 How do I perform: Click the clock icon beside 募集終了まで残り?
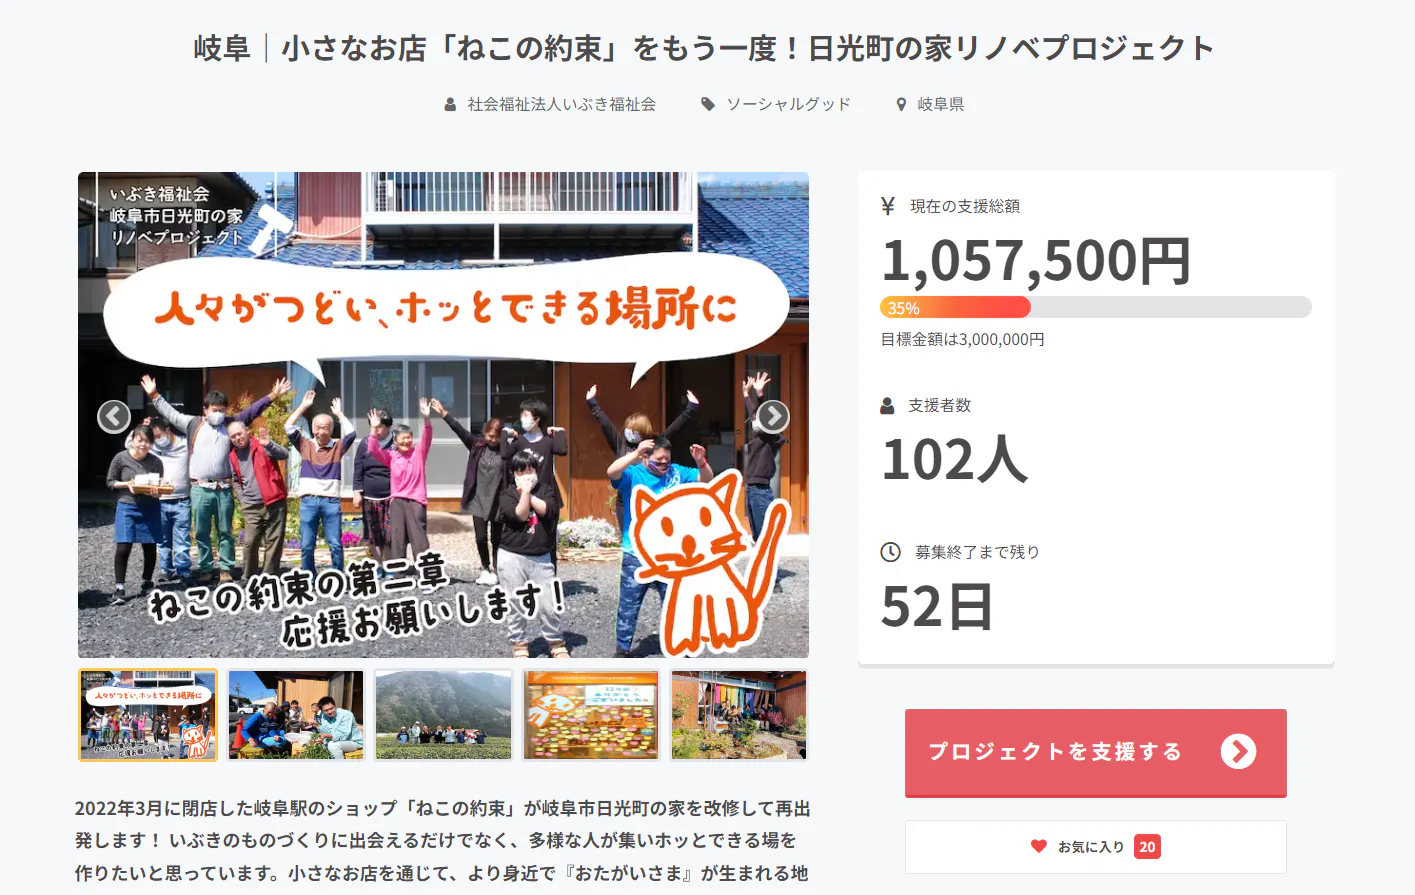coord(890,552)
